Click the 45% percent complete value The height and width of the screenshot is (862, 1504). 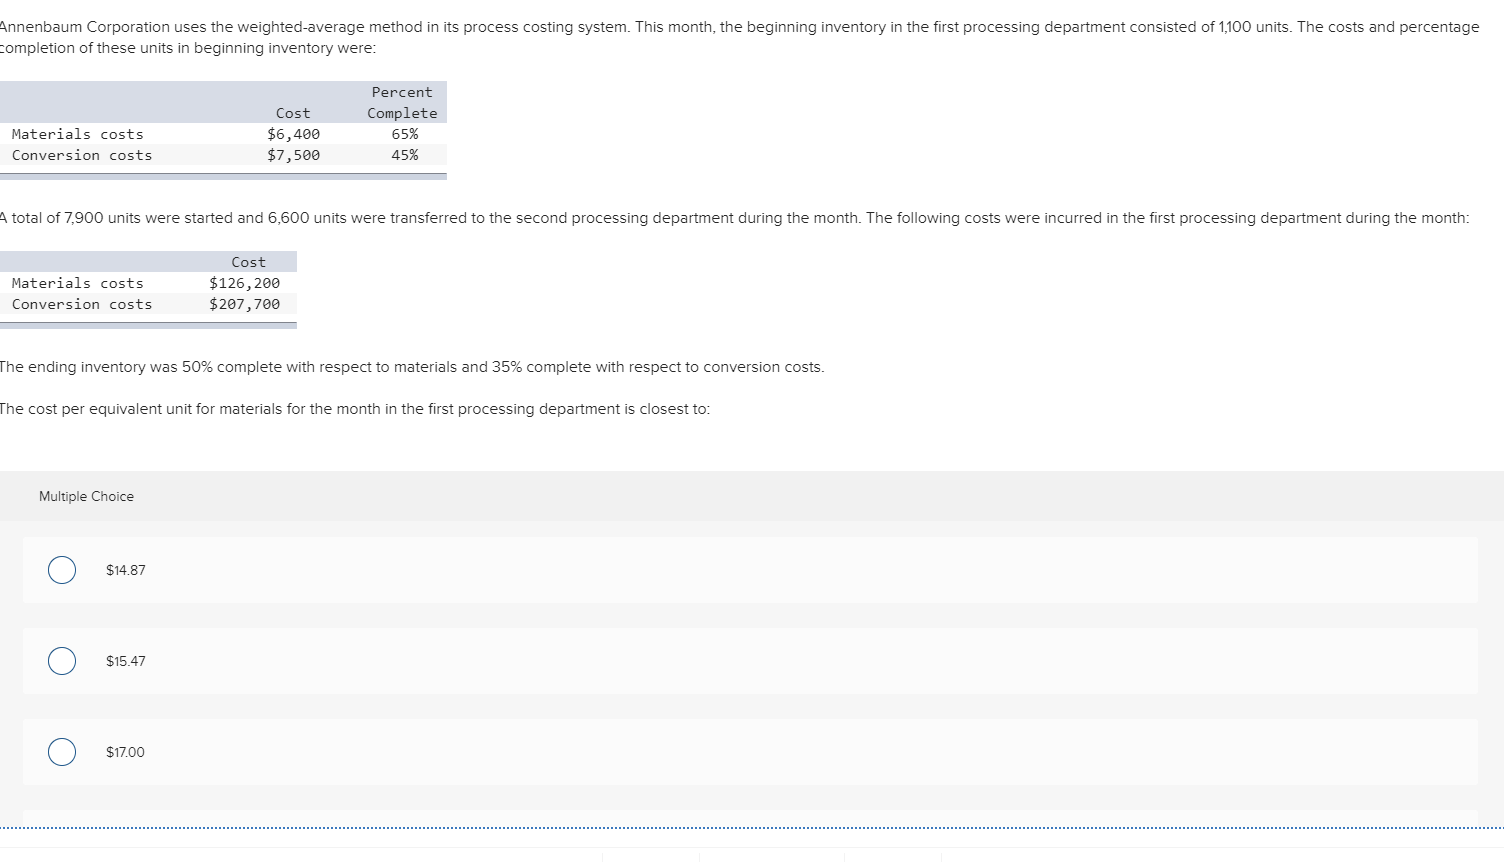pyautogui.click(x=403, y=154)
